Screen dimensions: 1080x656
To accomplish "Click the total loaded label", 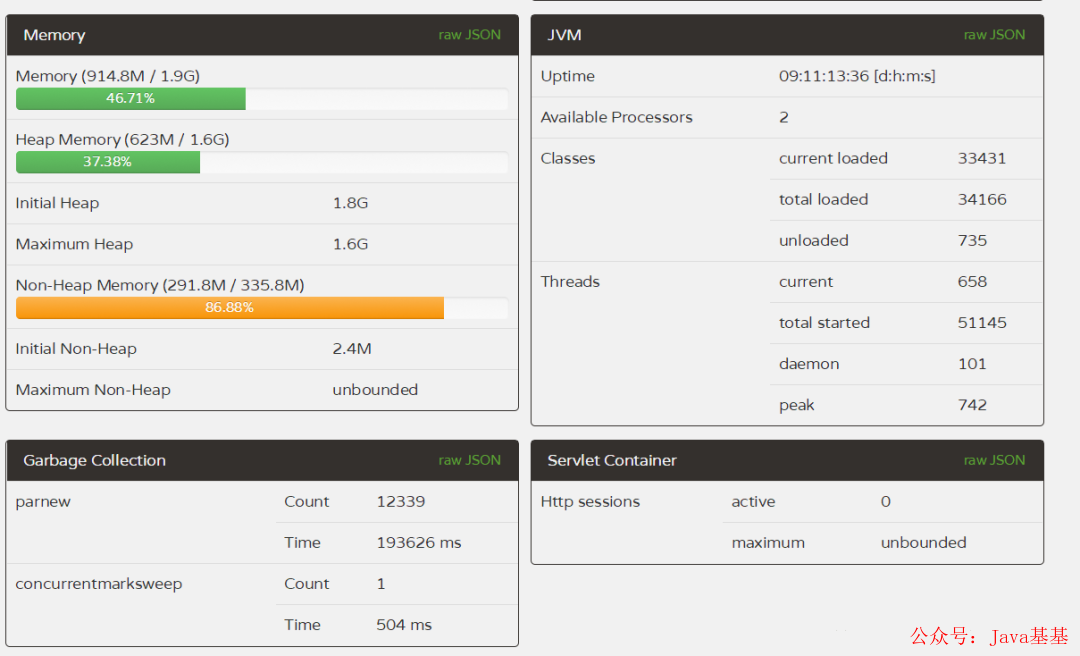I will coord(823,199).
